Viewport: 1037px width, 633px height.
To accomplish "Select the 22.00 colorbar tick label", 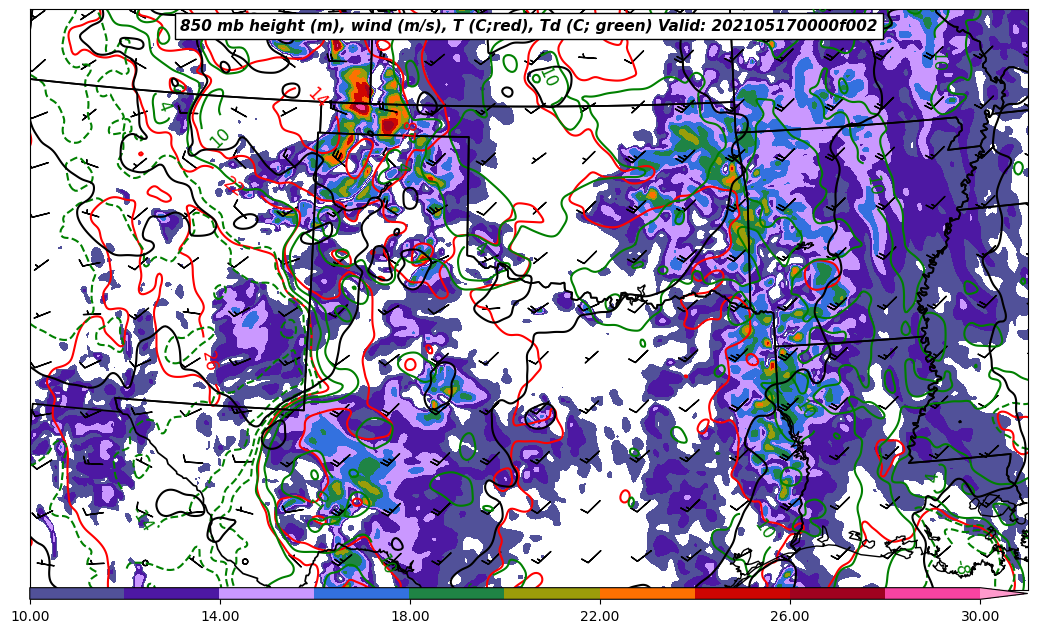I will tap(600, 616).
